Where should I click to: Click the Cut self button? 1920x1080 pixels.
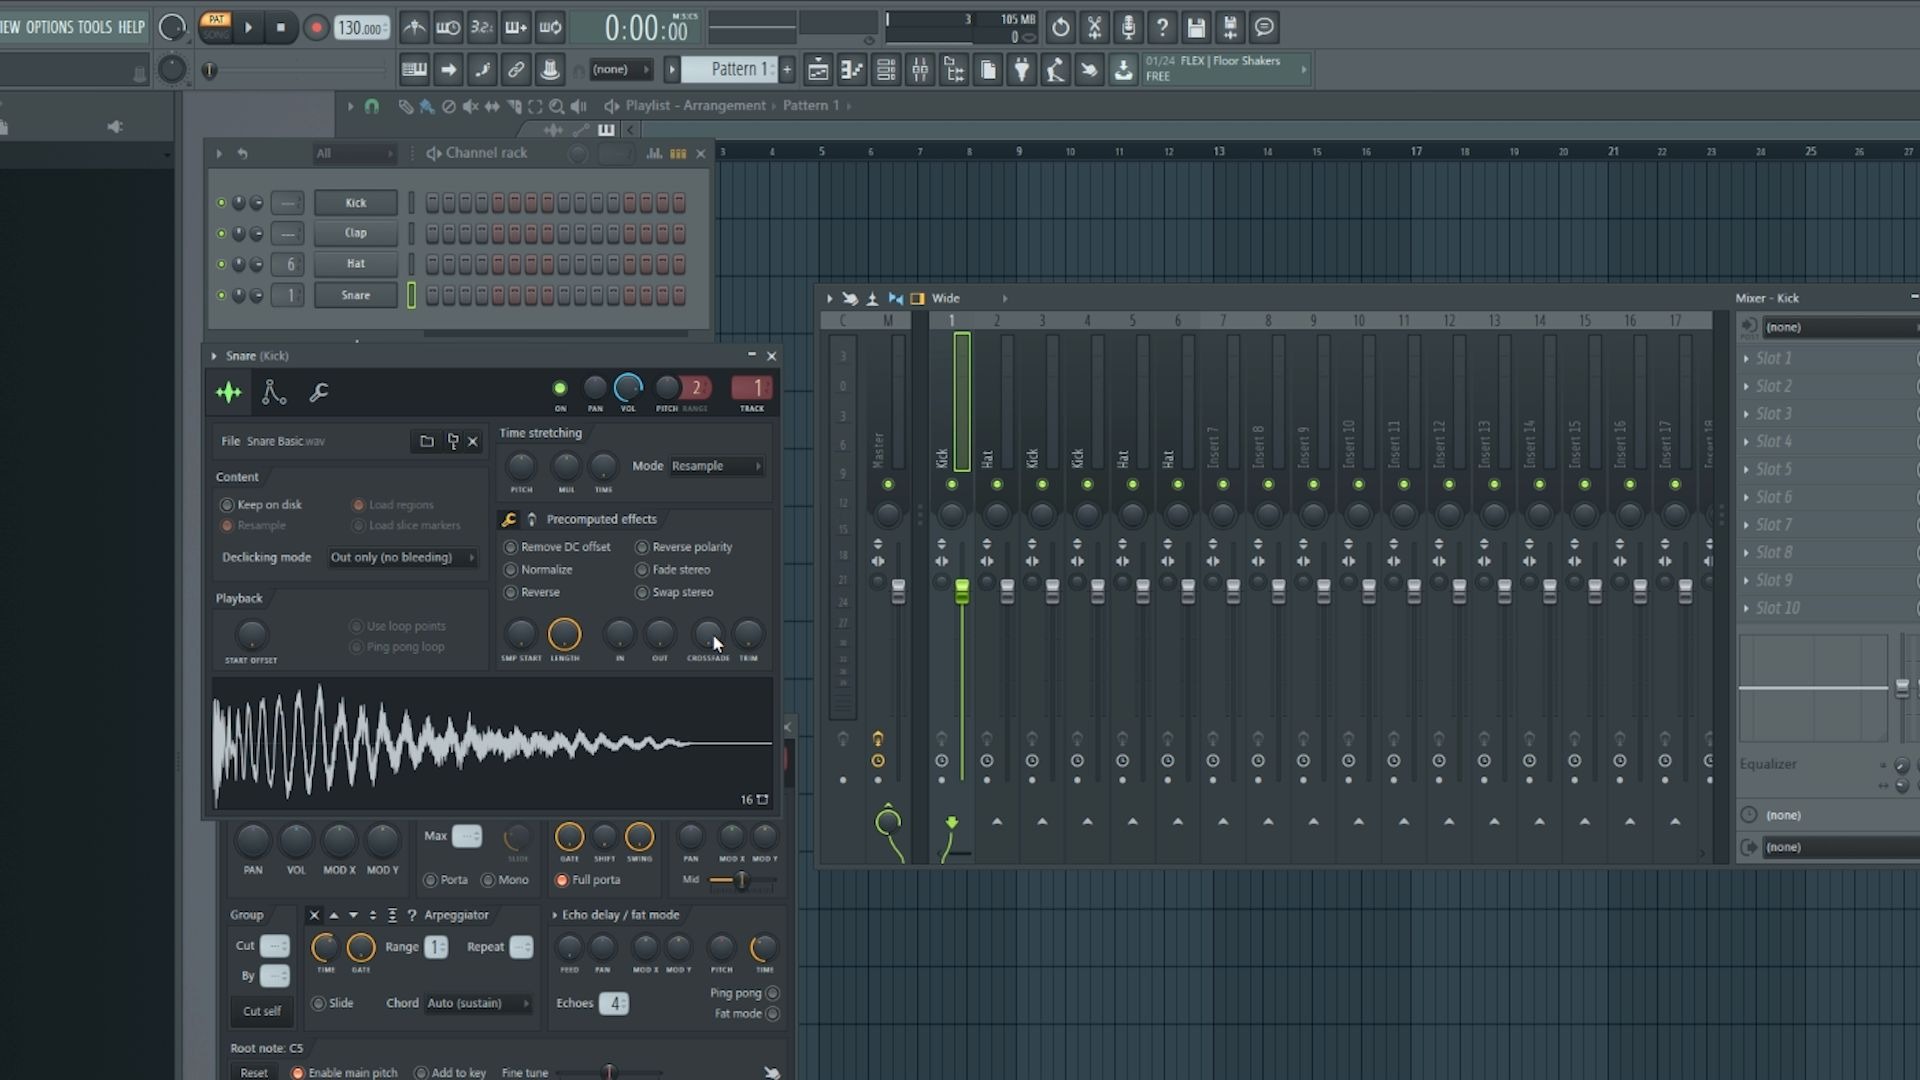(x=262, y=1011)
